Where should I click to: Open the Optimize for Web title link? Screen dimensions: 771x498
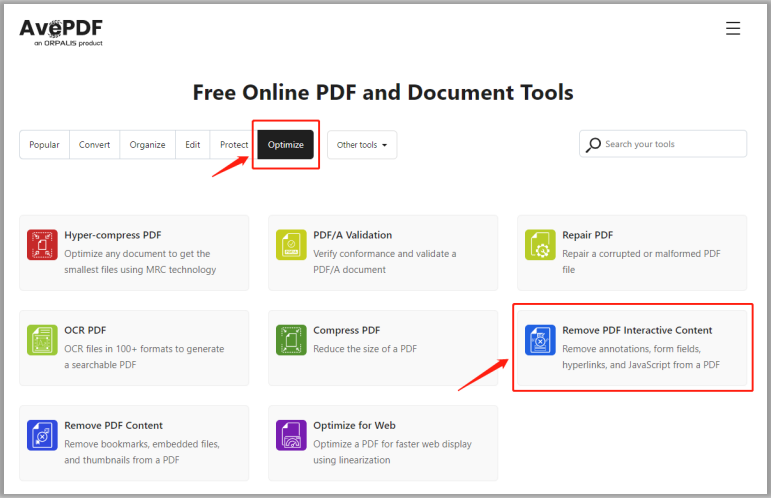click(355, 426)
